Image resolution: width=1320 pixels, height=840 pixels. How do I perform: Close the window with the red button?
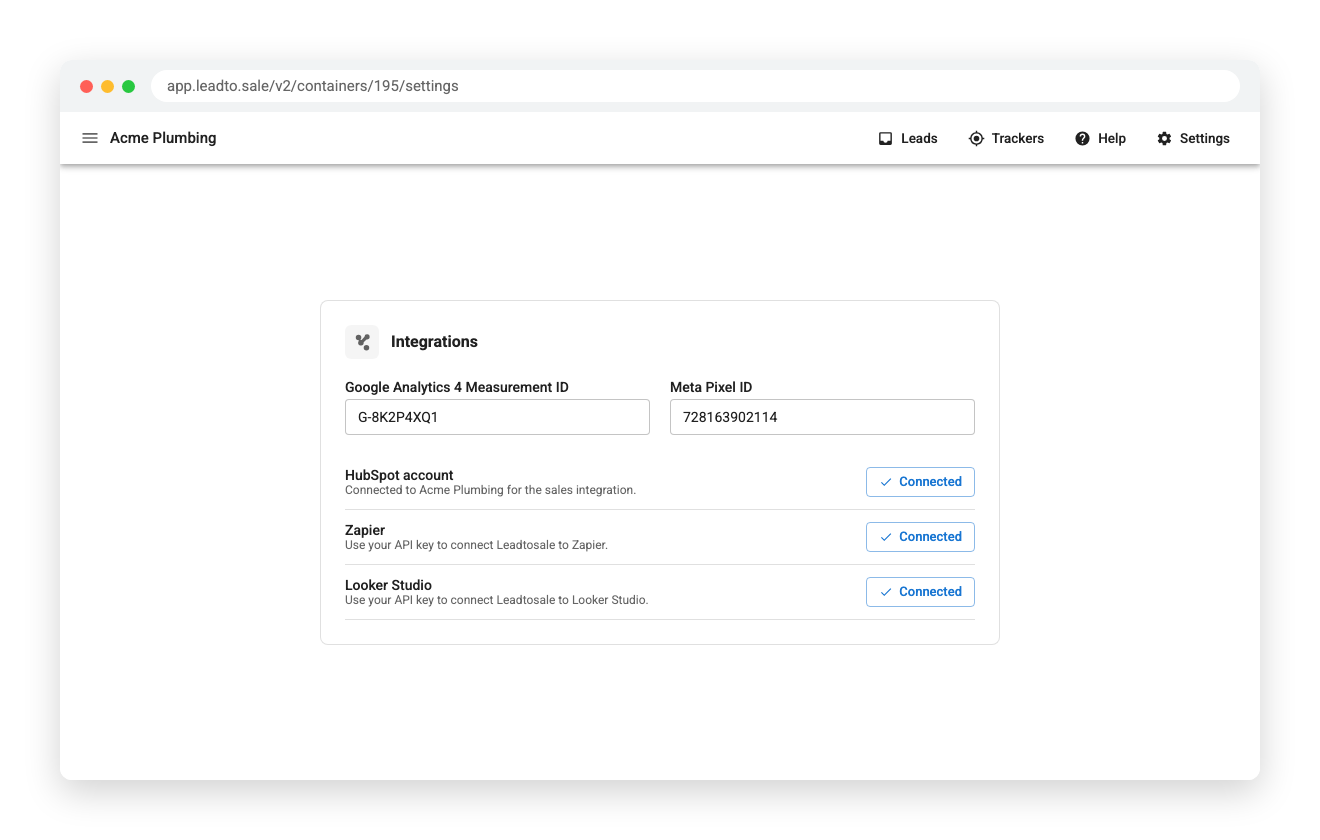tap(87, 86)
